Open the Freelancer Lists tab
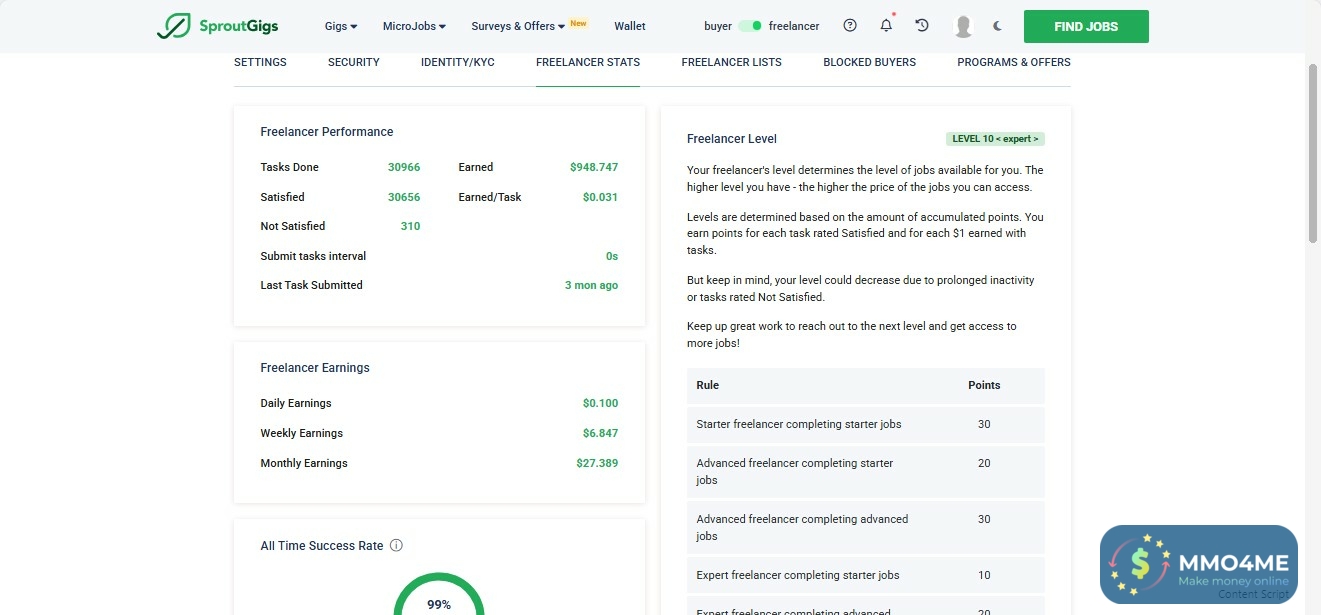This screenshot has width=1321, height=615. pyautogui.click(x=732, y=62)
